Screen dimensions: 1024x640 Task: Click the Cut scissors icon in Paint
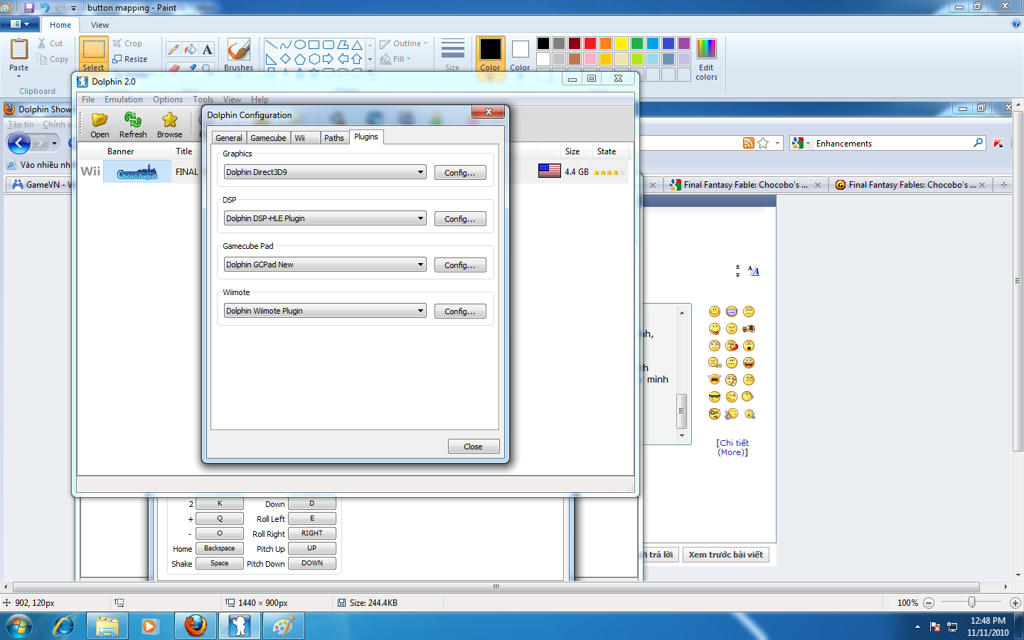[x=42, y=43]
